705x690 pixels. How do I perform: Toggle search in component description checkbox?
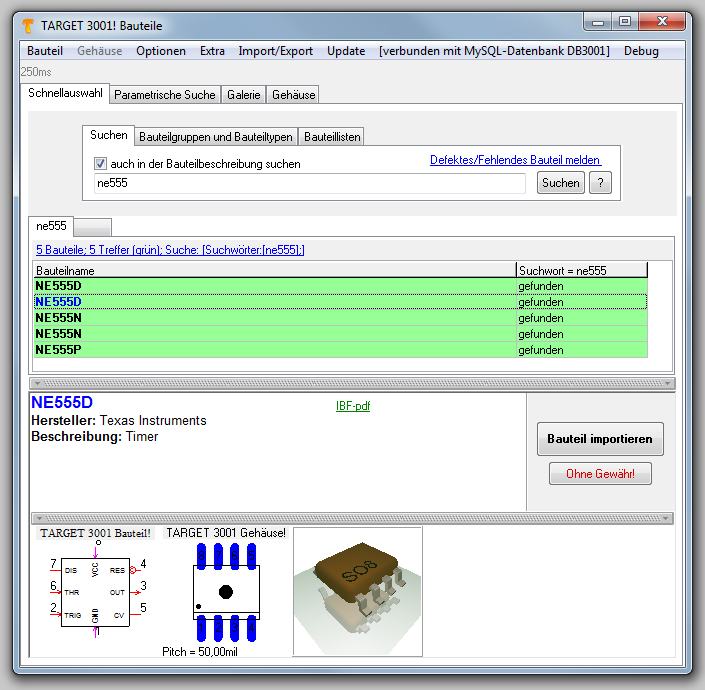click(x=100, y=164)
